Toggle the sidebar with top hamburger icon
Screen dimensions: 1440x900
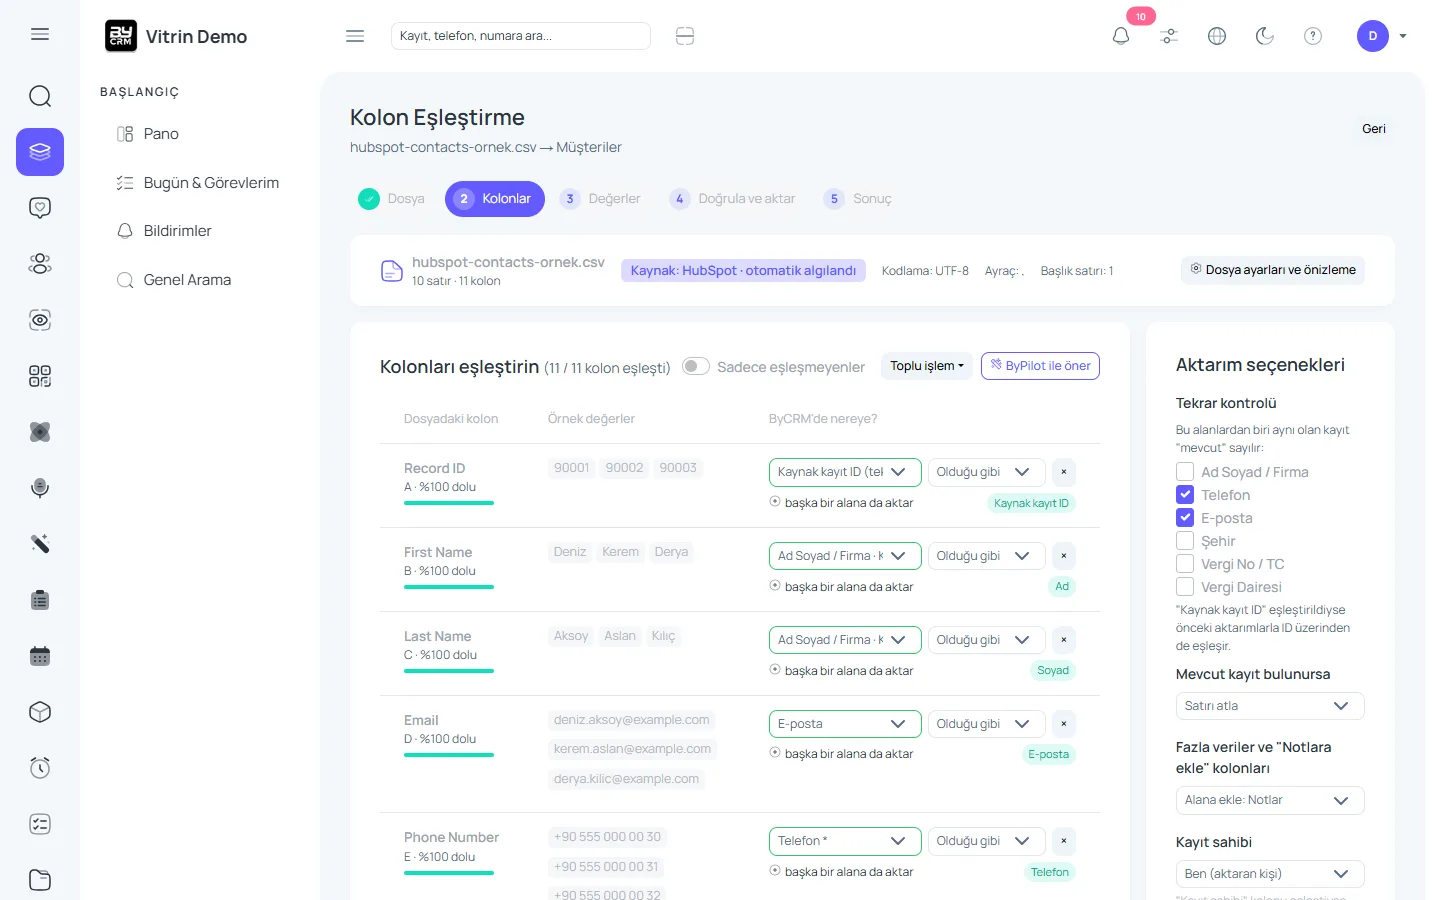355,36
